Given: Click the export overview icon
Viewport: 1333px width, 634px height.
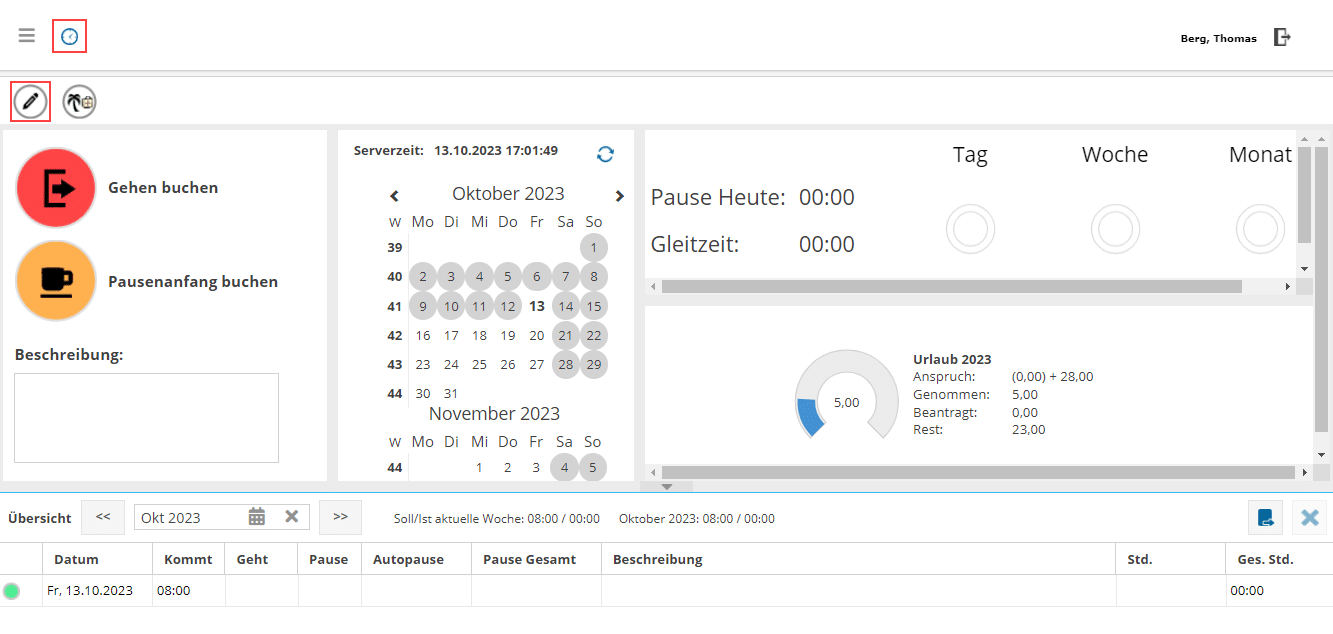Looking at the screenshot, I should point(1266,518).
